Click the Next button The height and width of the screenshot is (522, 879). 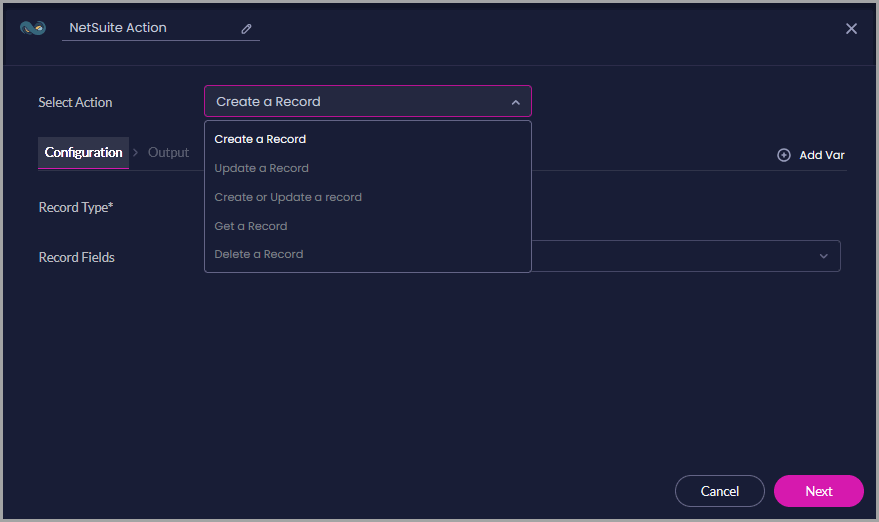coord(818,491)
